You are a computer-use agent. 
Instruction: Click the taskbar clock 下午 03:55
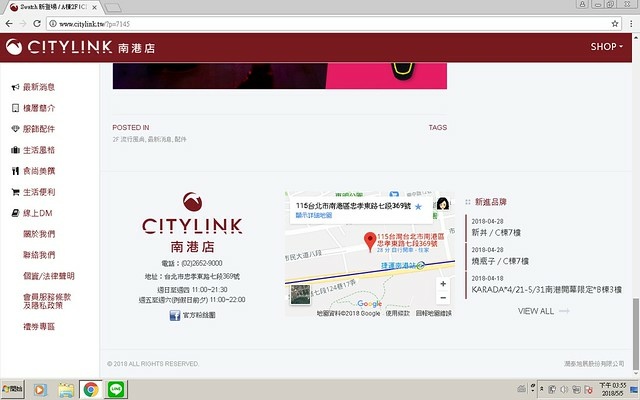[x=612, y=389]
